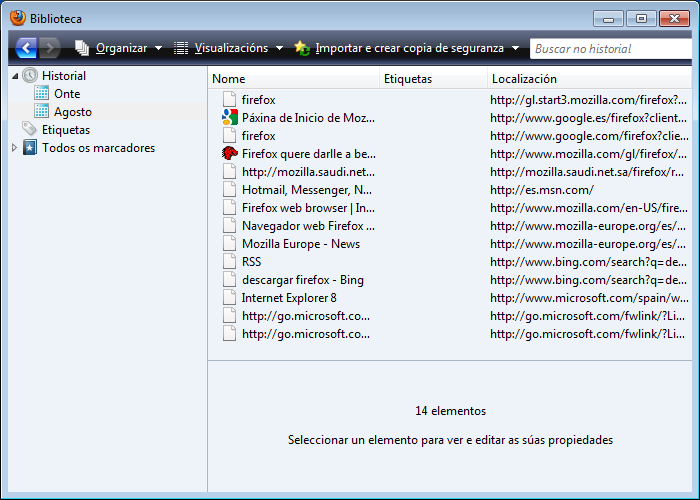Click the Visualizacións list icon
Screen dimensions: 700x500
point(181,48)
